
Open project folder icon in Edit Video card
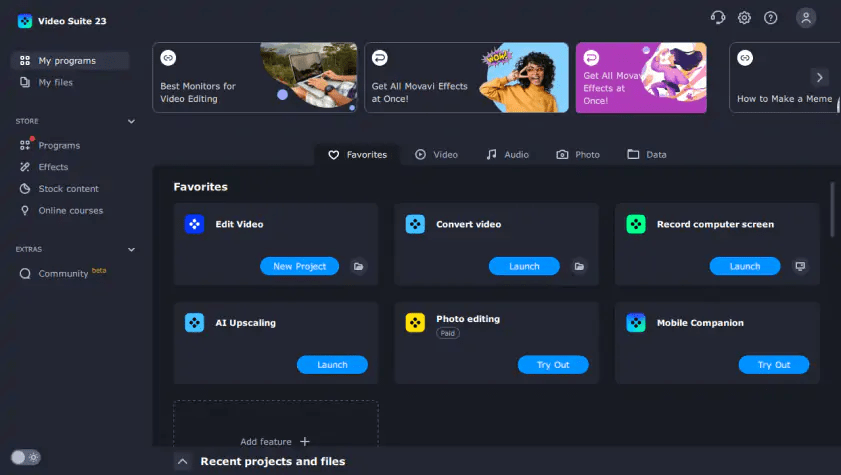358,266
